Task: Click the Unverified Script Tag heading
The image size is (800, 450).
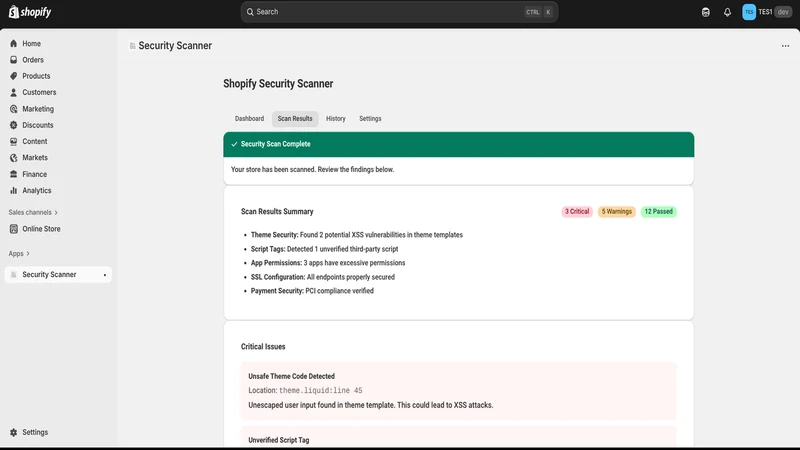Action: [279, 440]
